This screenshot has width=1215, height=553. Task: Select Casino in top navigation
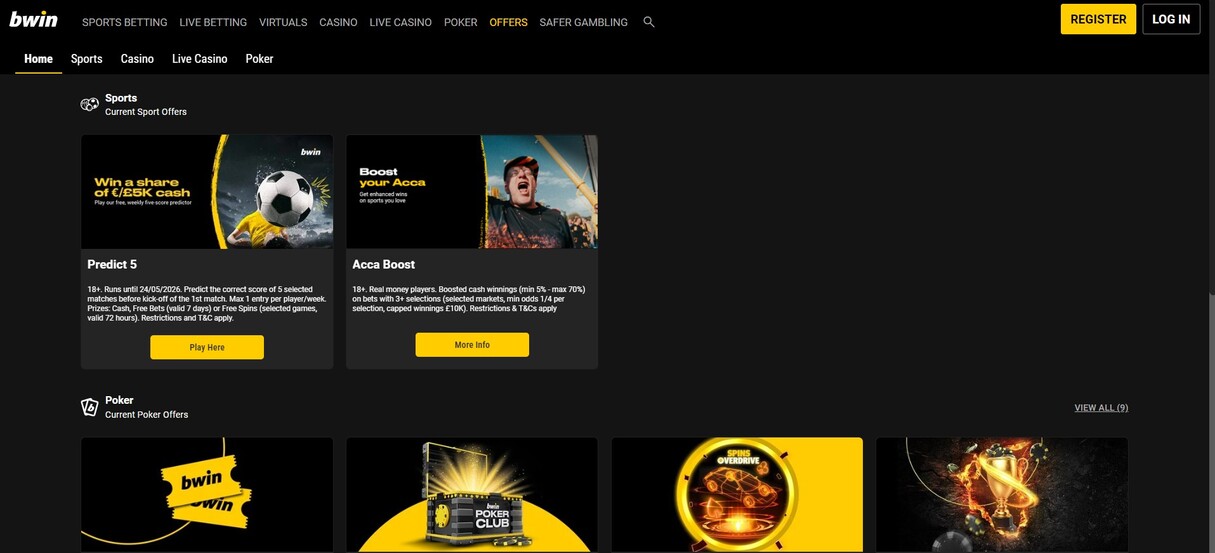pyautogui.click(x=338, y=22)
